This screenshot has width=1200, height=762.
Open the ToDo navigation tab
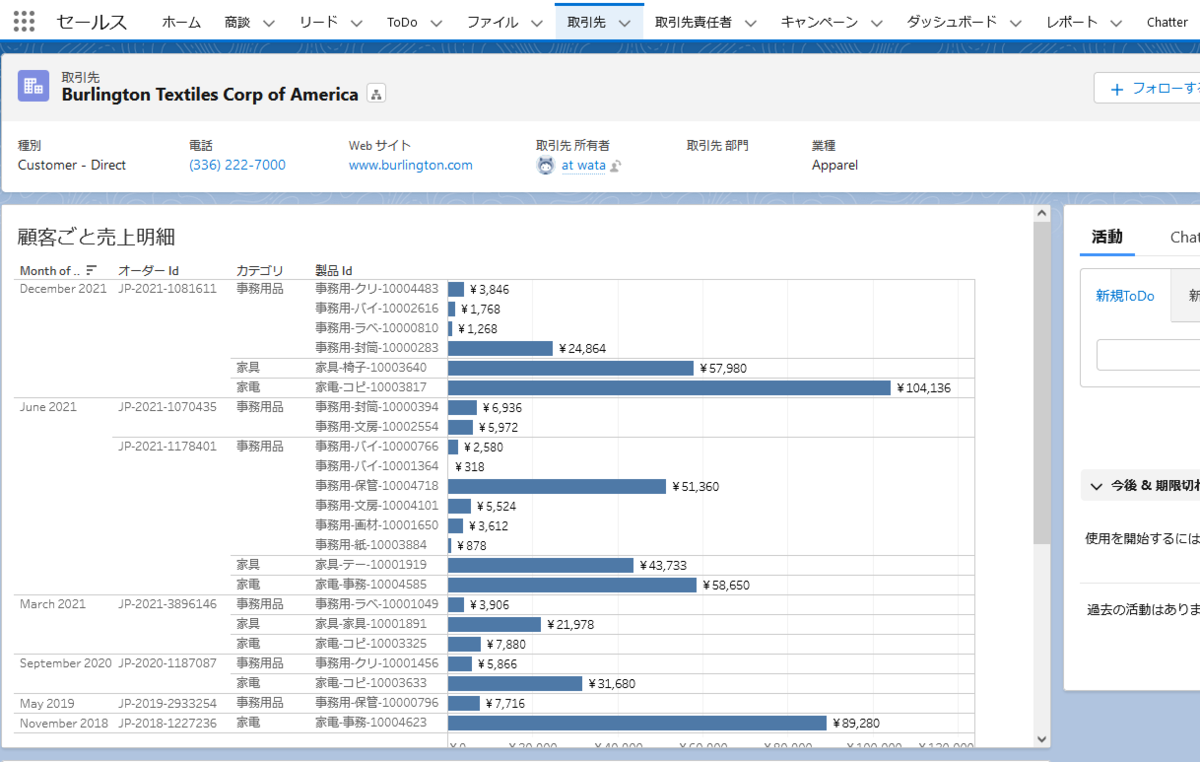402,22
